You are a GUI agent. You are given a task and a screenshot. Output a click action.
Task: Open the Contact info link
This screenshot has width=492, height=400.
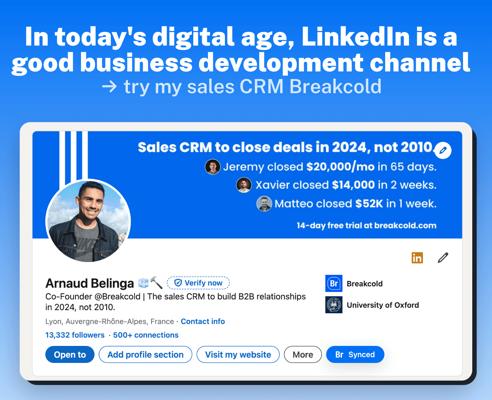[203, 322]
